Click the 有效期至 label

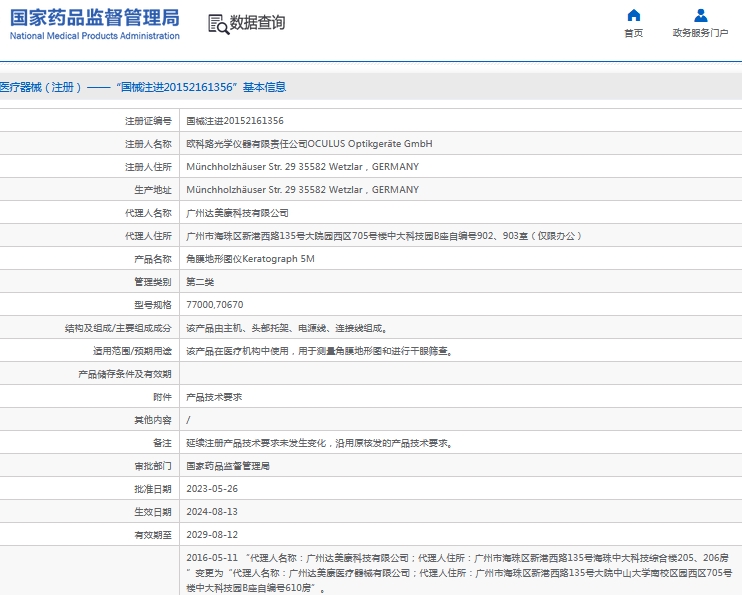coord(153,535)
